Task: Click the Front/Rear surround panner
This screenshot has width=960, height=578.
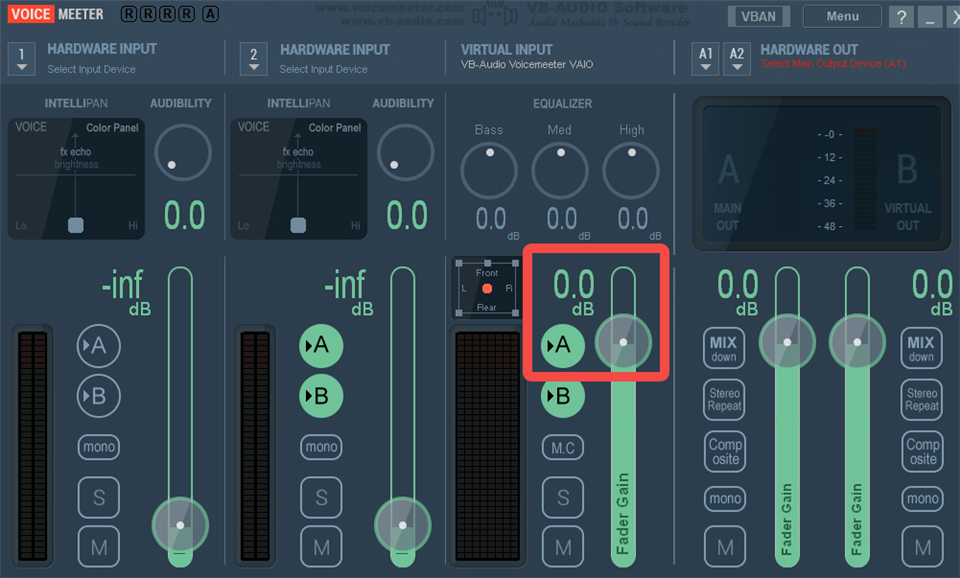Action: pyautogui.click(x=487, y=288)
